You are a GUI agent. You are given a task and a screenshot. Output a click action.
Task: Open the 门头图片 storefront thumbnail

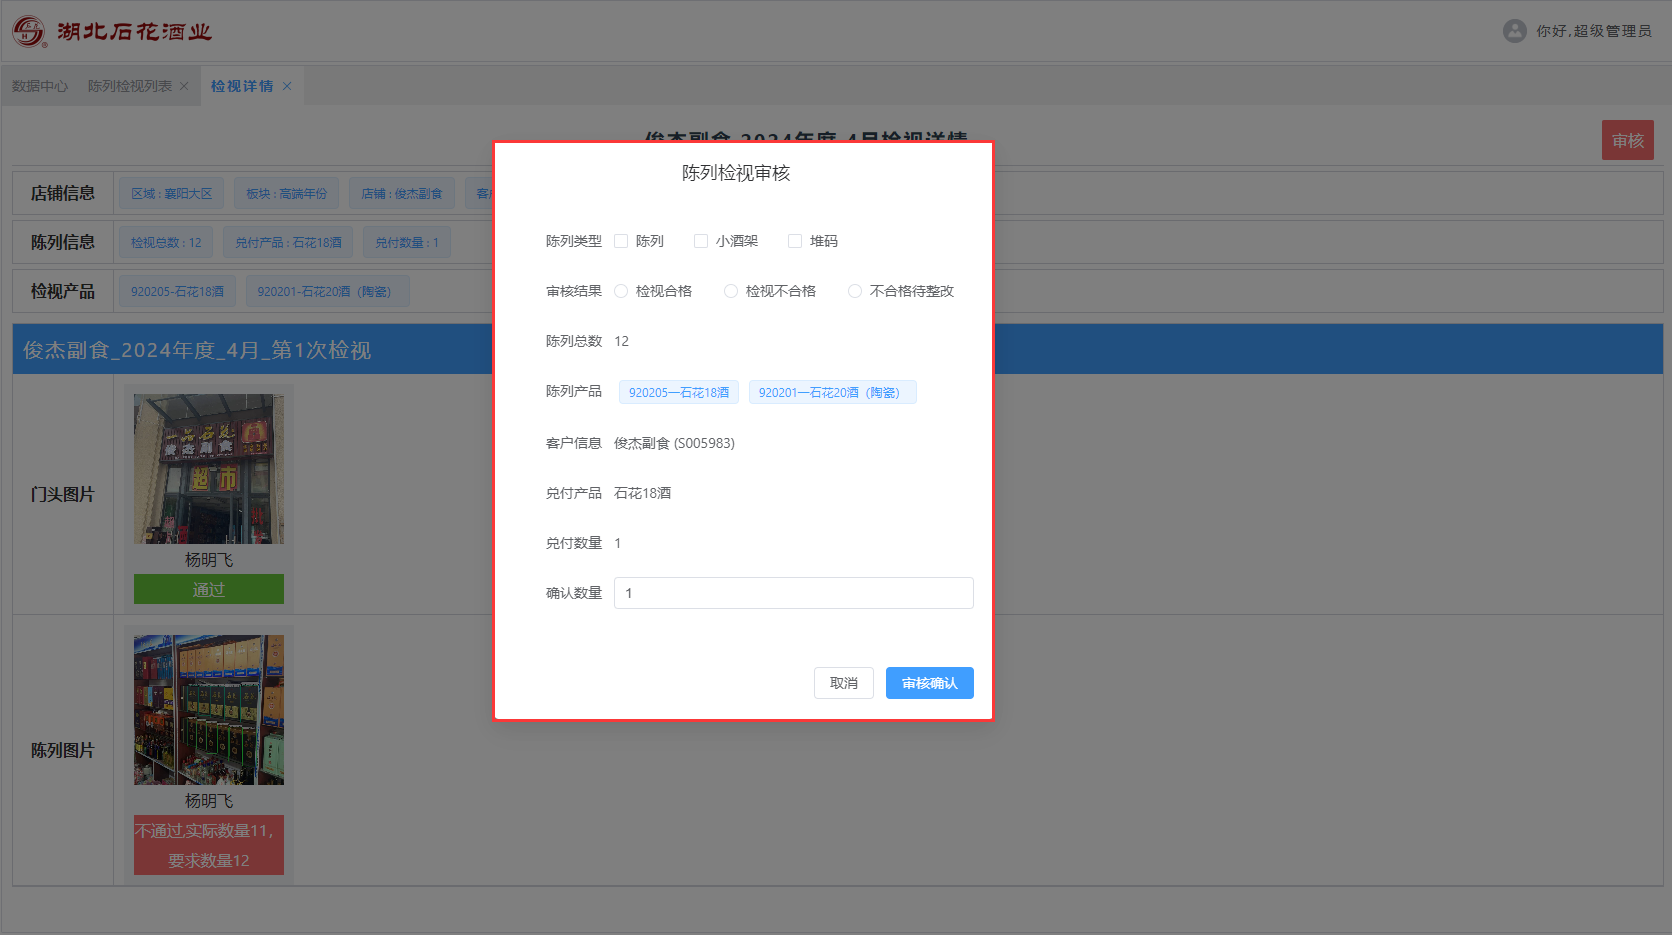click(209, 469)
